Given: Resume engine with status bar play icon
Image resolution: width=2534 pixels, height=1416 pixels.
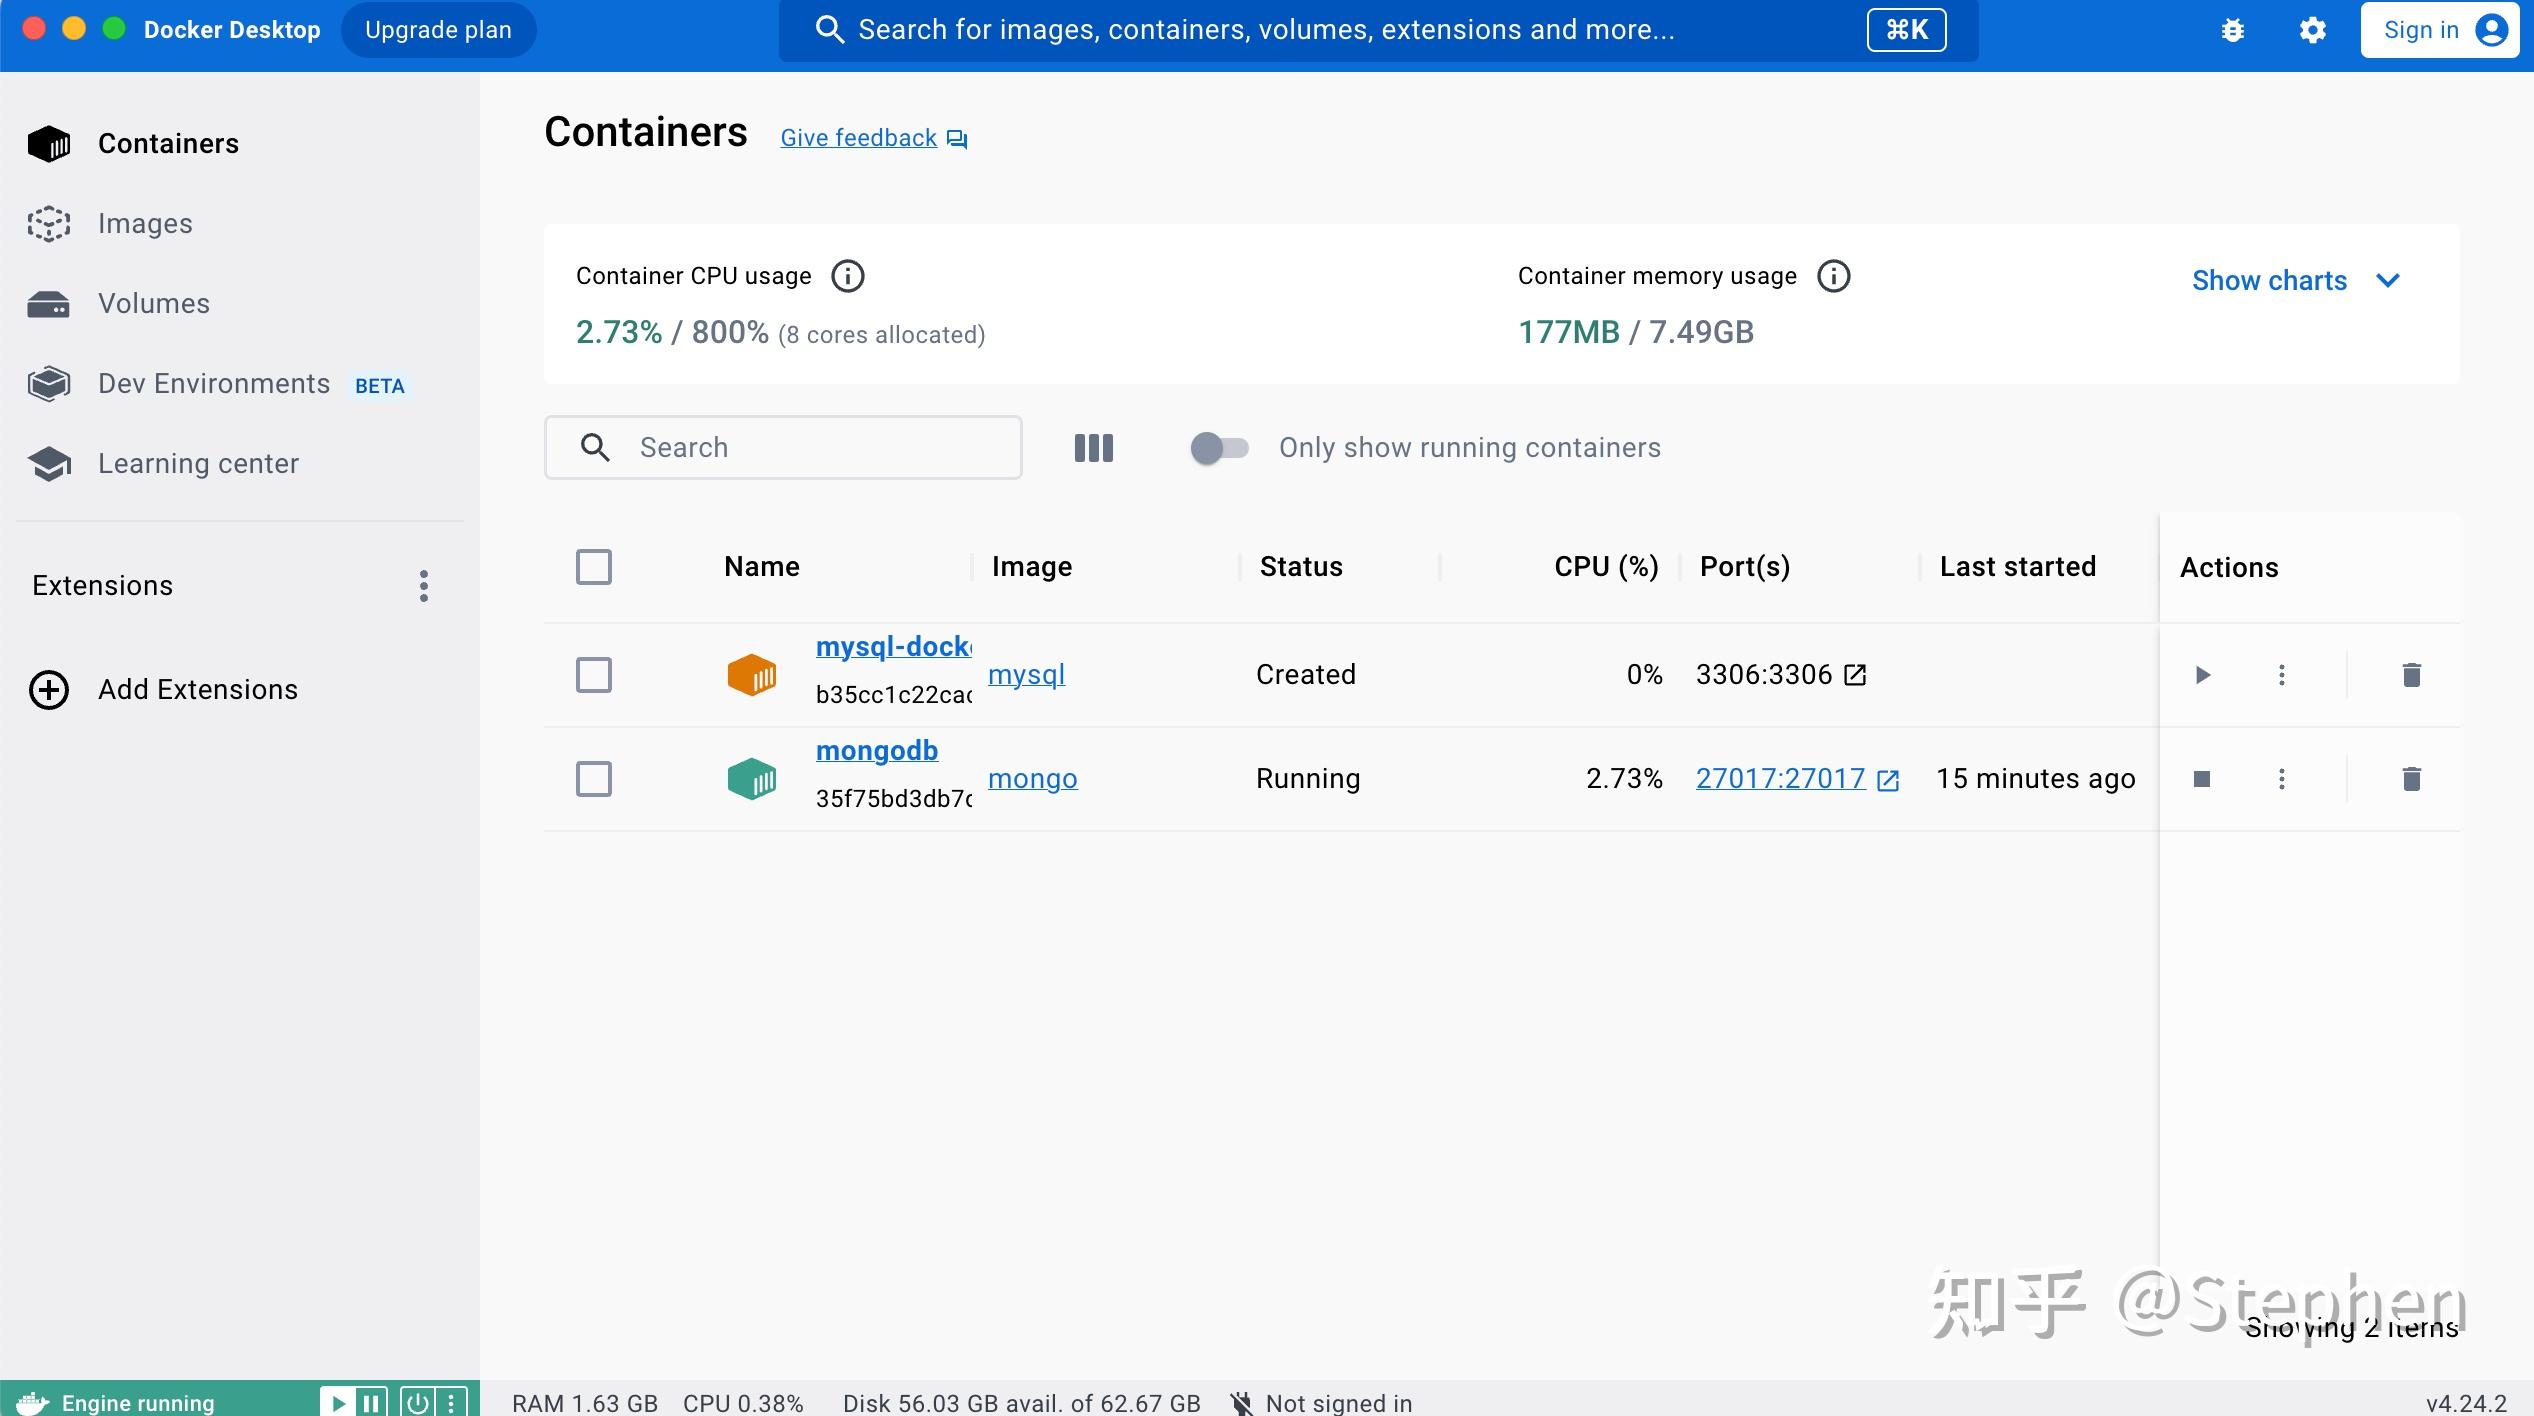Looking at the screenshot, I should click(338, 1403).
